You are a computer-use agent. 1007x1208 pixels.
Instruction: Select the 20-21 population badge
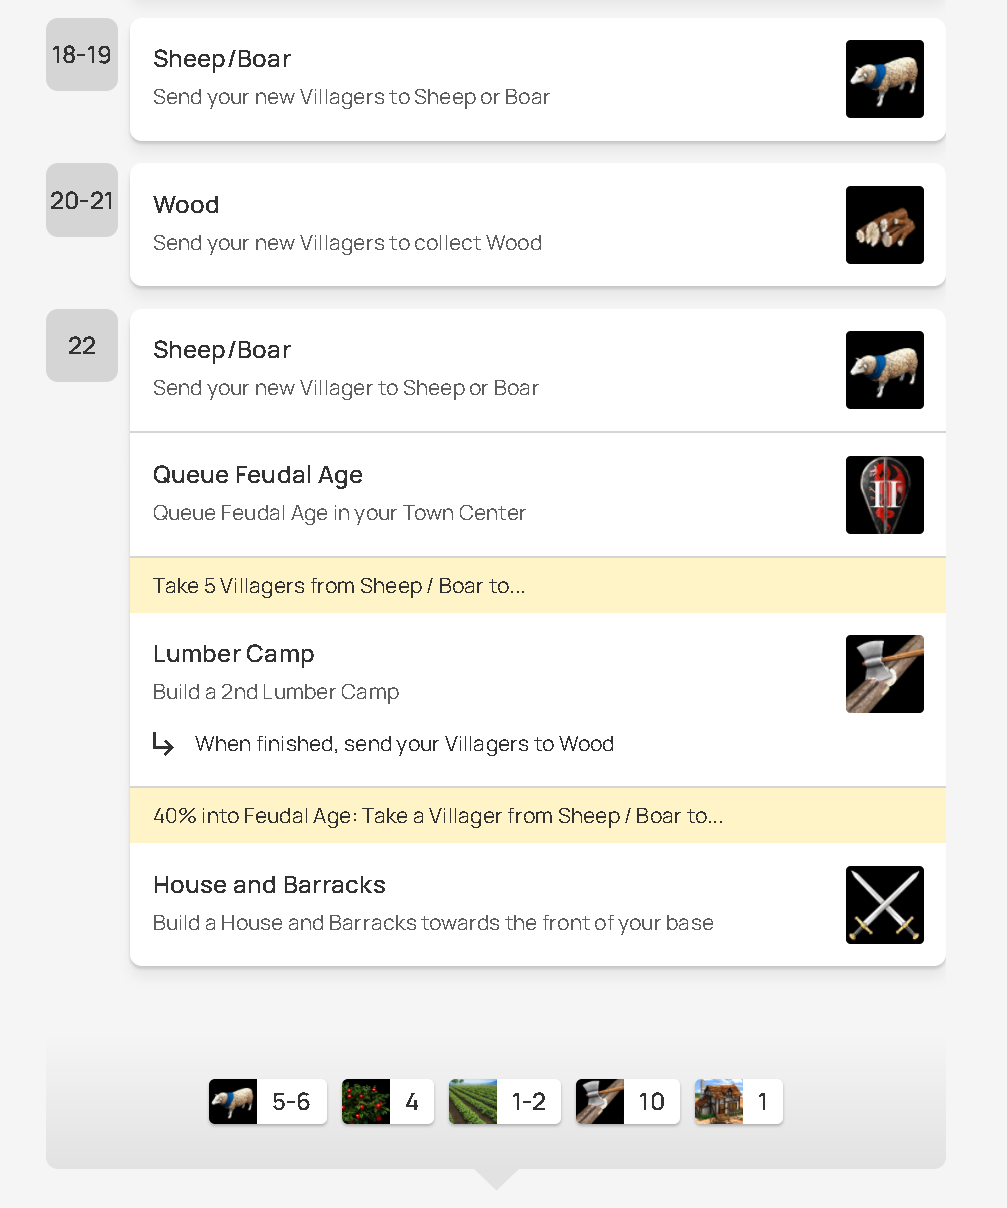pos(82,201)
